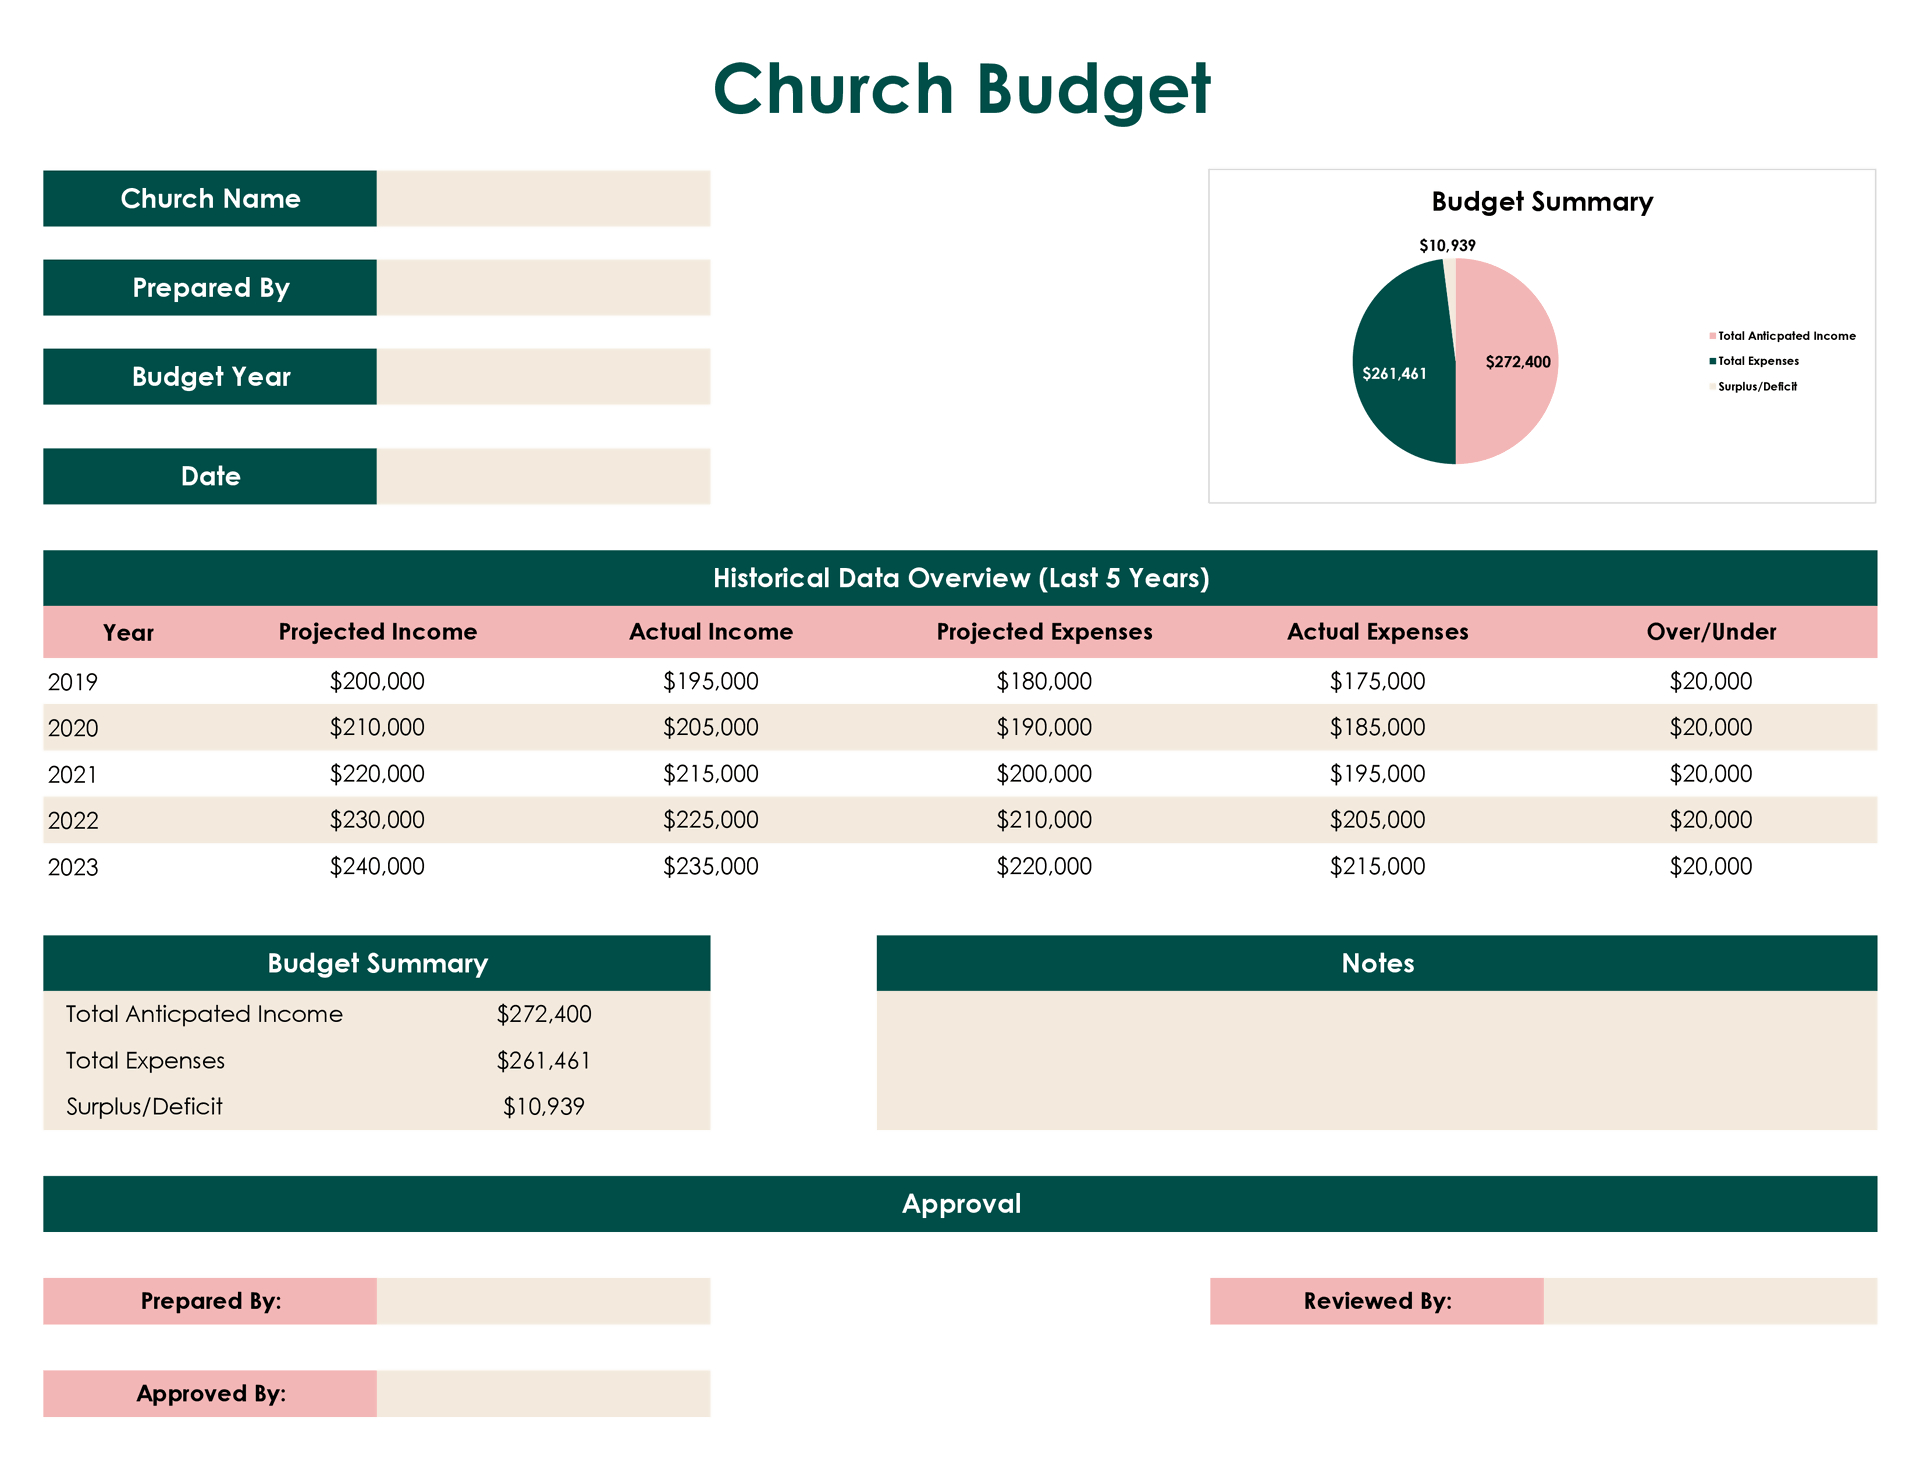Image resolution: width=1920 pixels, height=1484 pixels.
Task: Select the Approval section header
Action: (960, 1204)
